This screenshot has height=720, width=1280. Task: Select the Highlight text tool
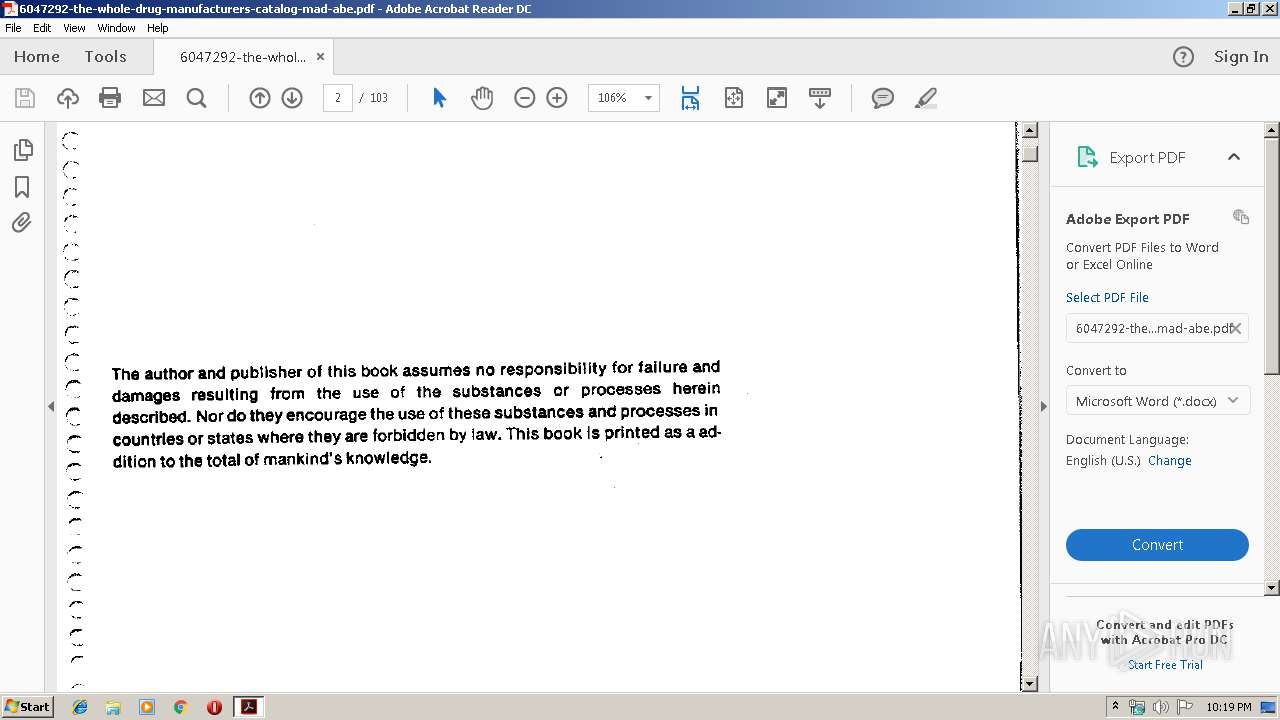[x=926, y=98]
